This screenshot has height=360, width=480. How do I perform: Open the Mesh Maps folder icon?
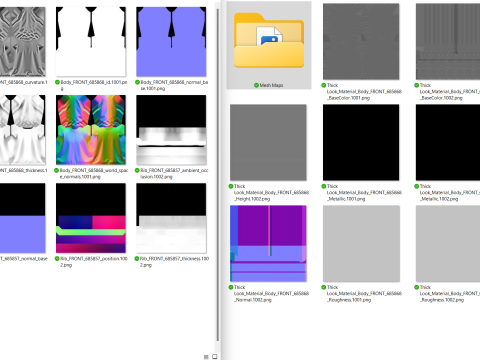pyautogui.click(x=269, y=40)
